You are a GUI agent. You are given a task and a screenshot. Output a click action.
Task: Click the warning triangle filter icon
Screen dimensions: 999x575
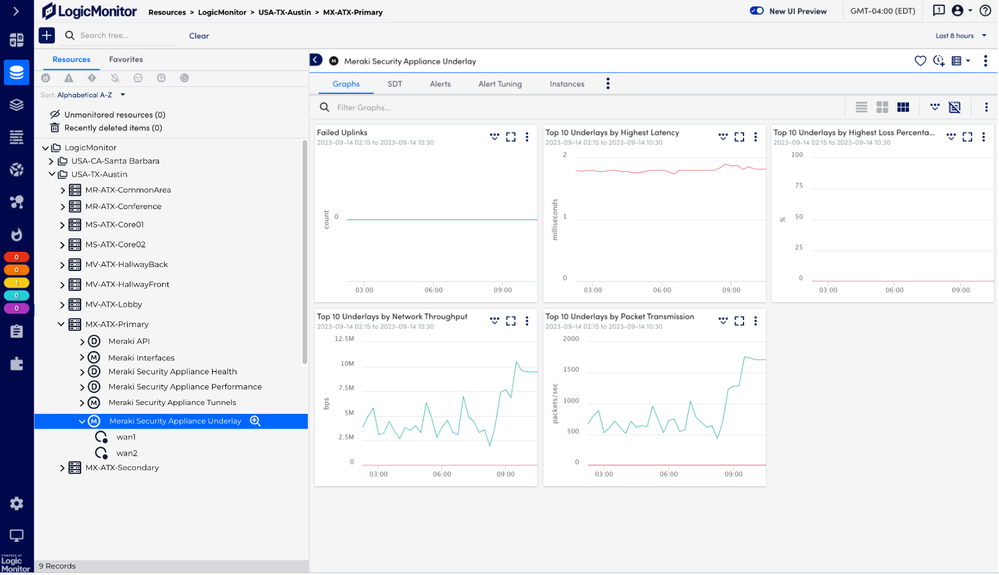point(69,78)
